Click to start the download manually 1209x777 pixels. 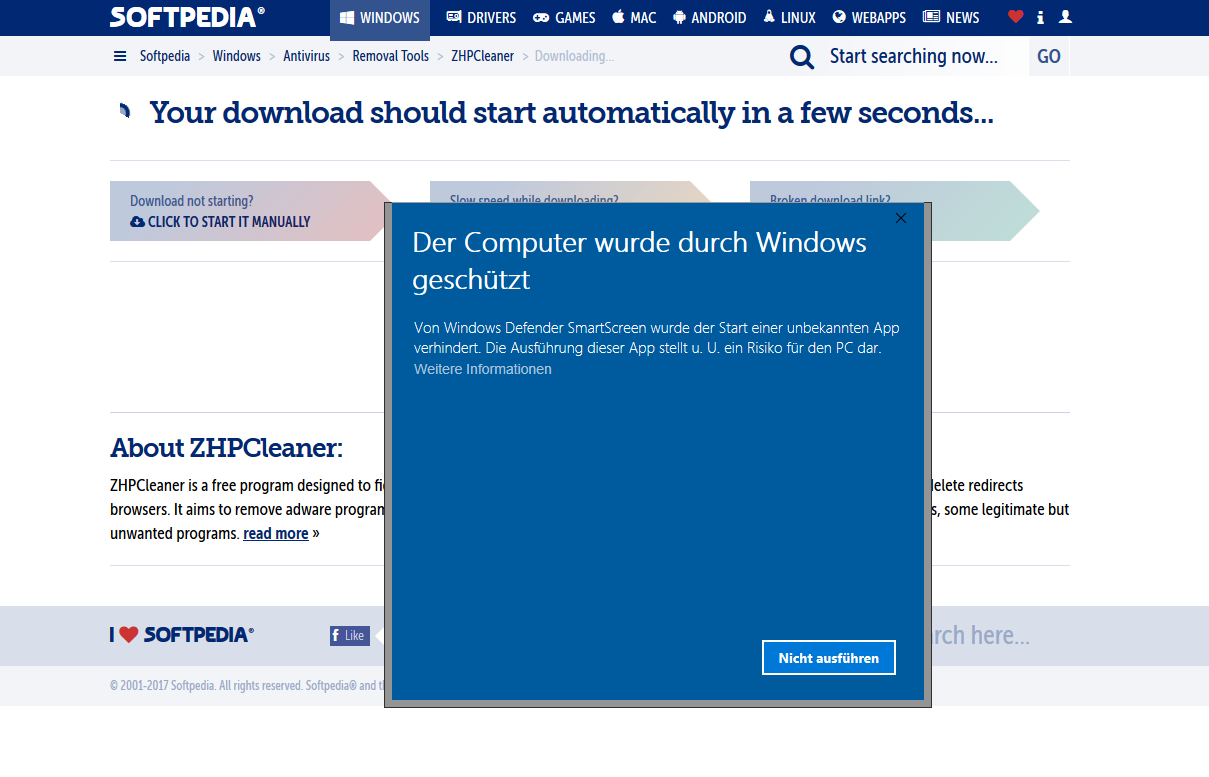(x=220, y=222)
